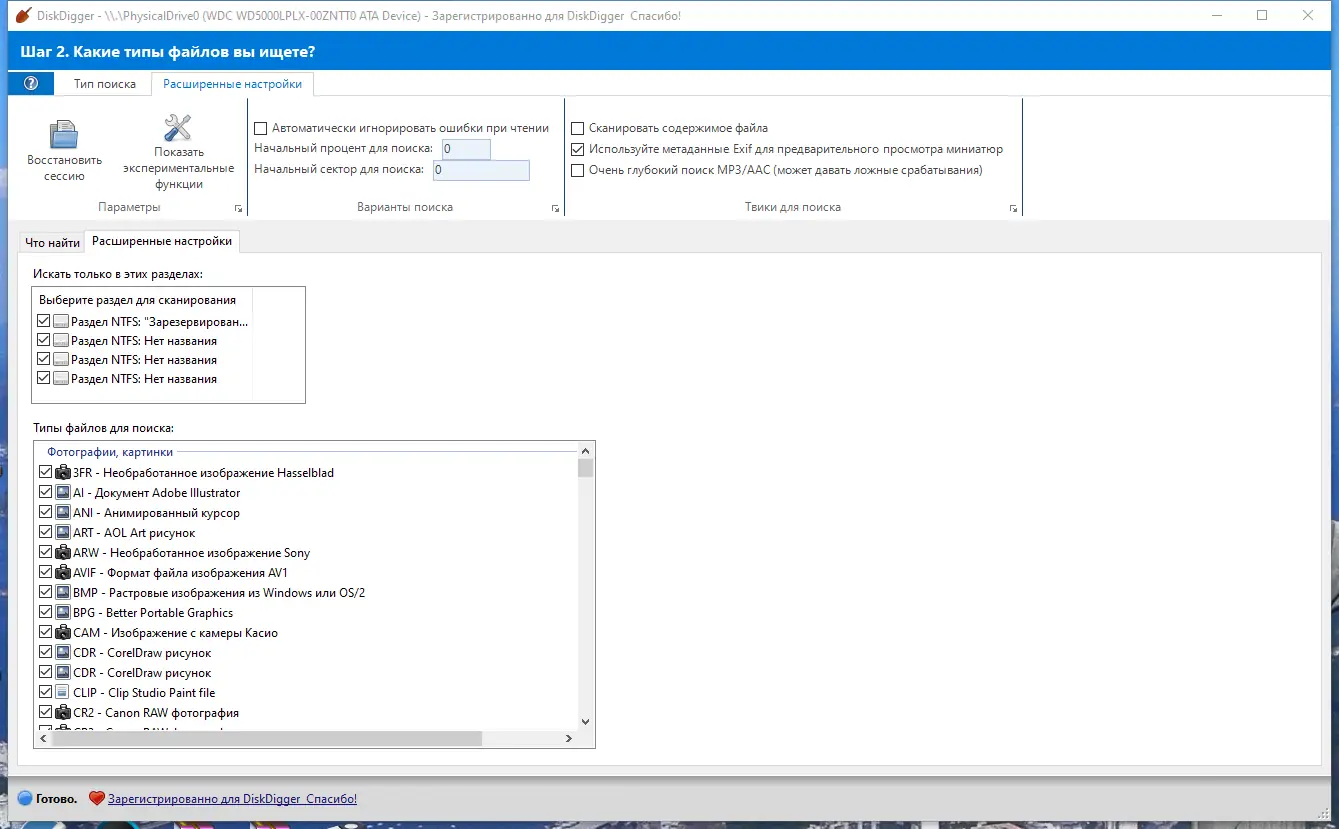Click the vertical scrollbar thumb of file types
1339x829 pixels.
pos(585,468)
